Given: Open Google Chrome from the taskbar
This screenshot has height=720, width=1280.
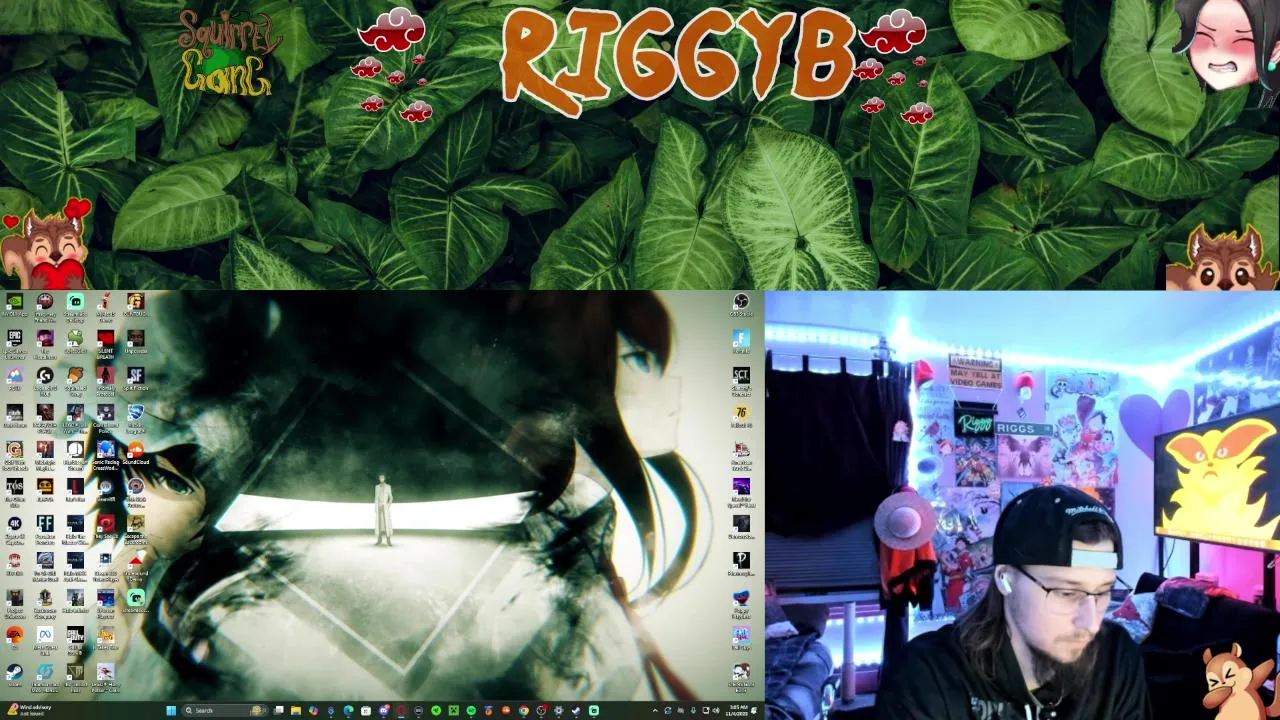Looking at the screenshot, I should click(523, 711).
